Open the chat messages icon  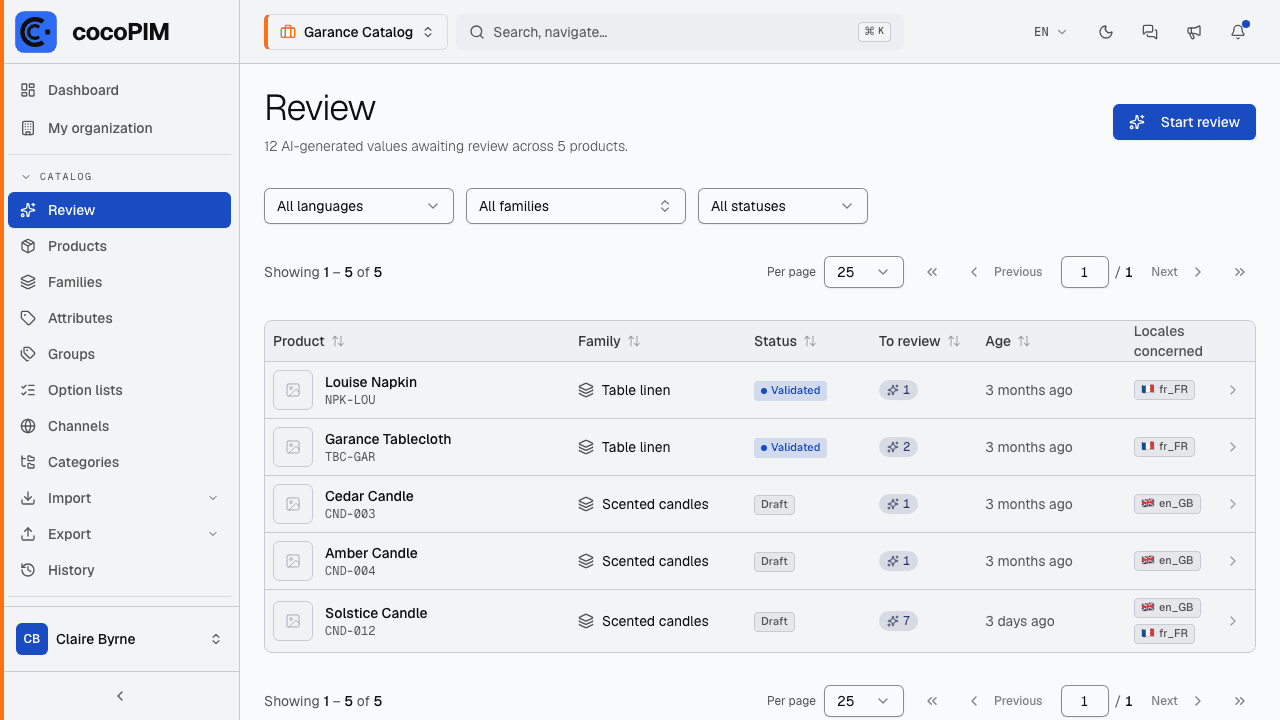pos(1150,32)
